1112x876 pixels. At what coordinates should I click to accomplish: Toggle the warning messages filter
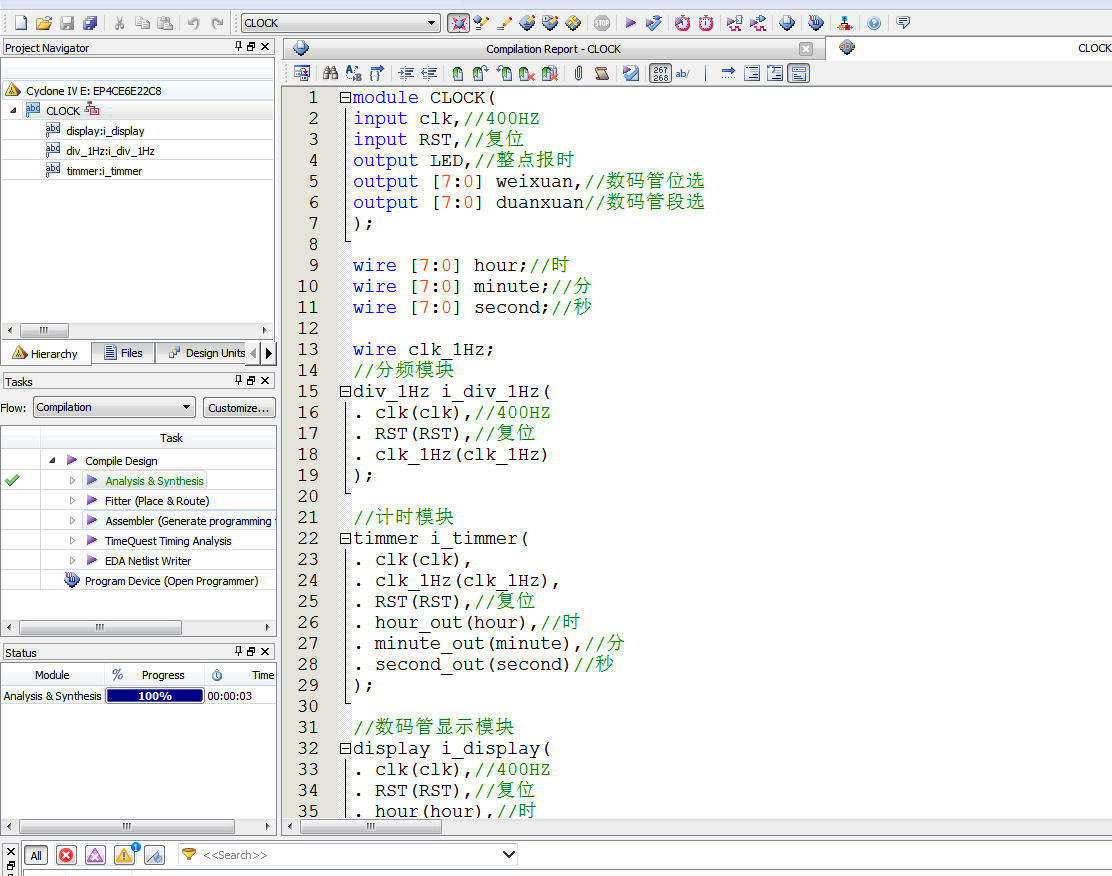tap(124, 855)
